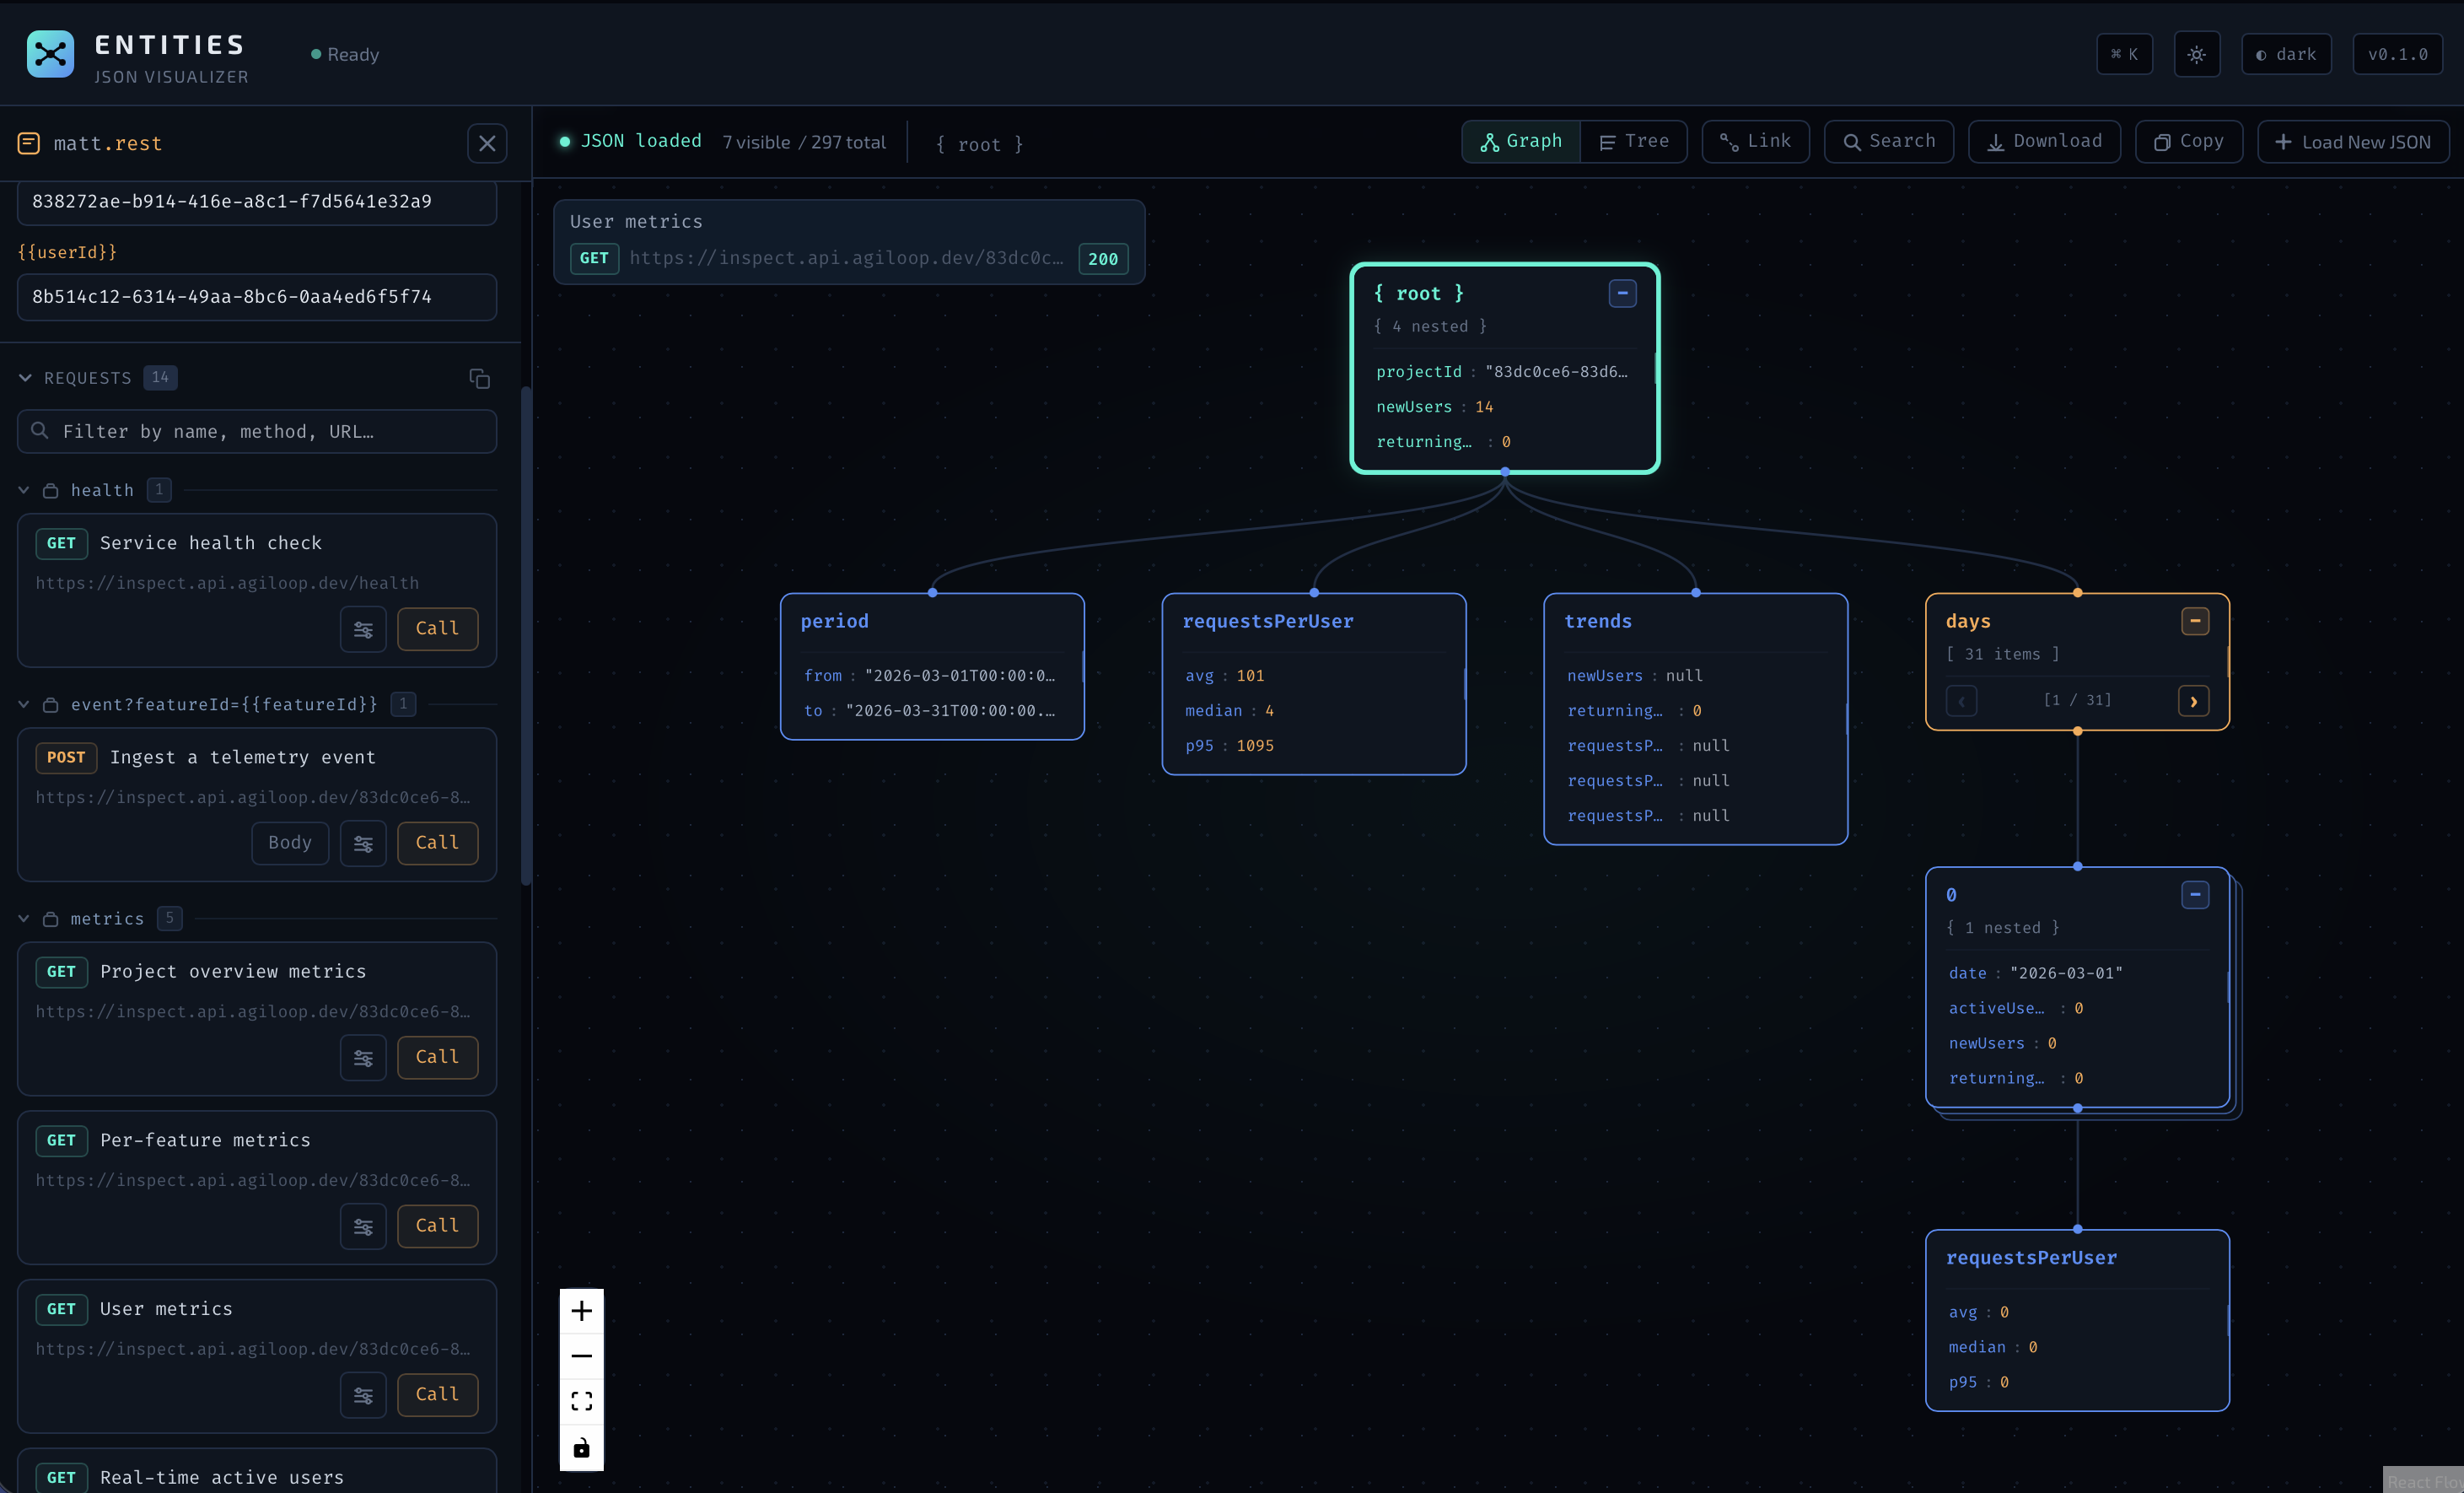Collapse the root node with its minus toggle

[x=1622, y=293]
